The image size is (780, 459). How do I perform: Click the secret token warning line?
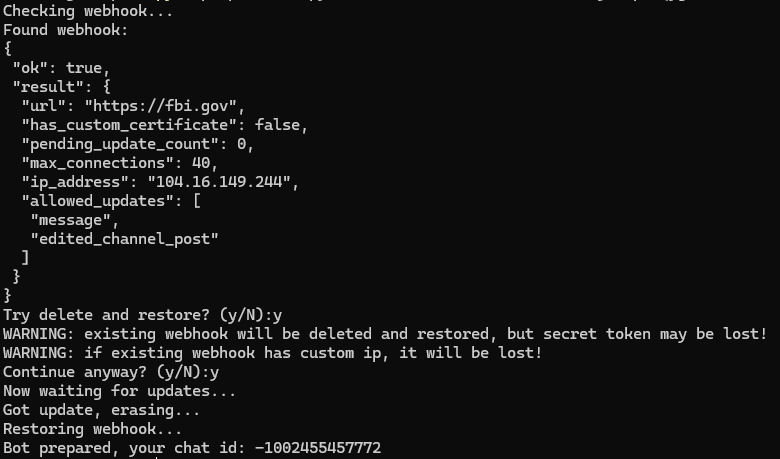[385, 333]
